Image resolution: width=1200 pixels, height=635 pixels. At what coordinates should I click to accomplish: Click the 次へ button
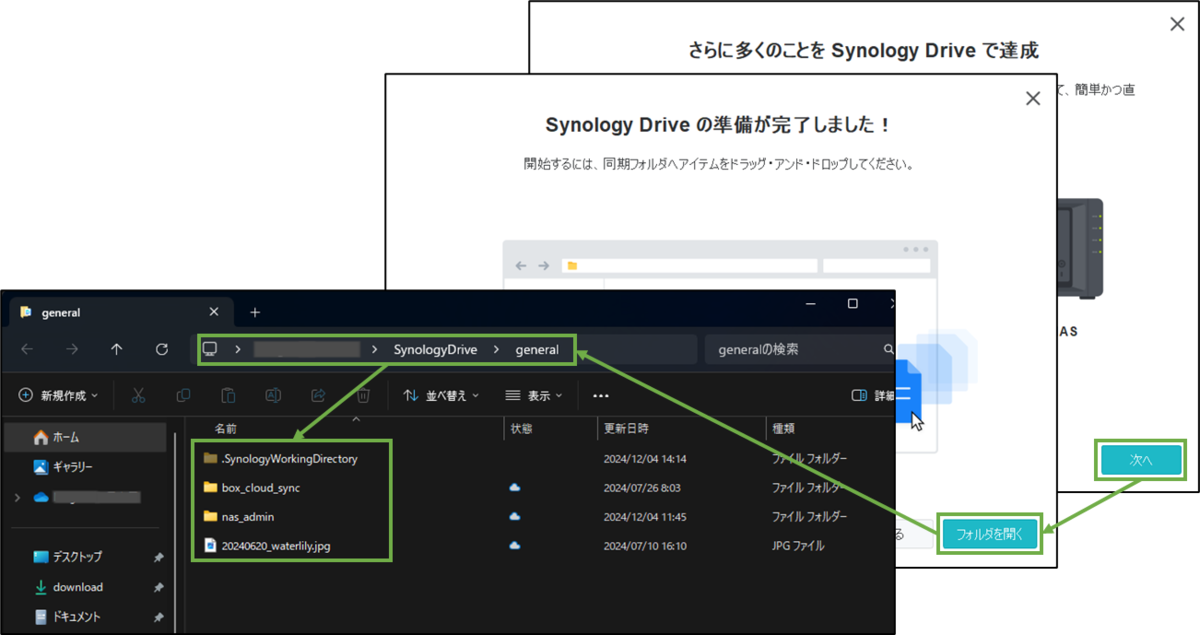pyautogui.click(x=1141, y=460)
